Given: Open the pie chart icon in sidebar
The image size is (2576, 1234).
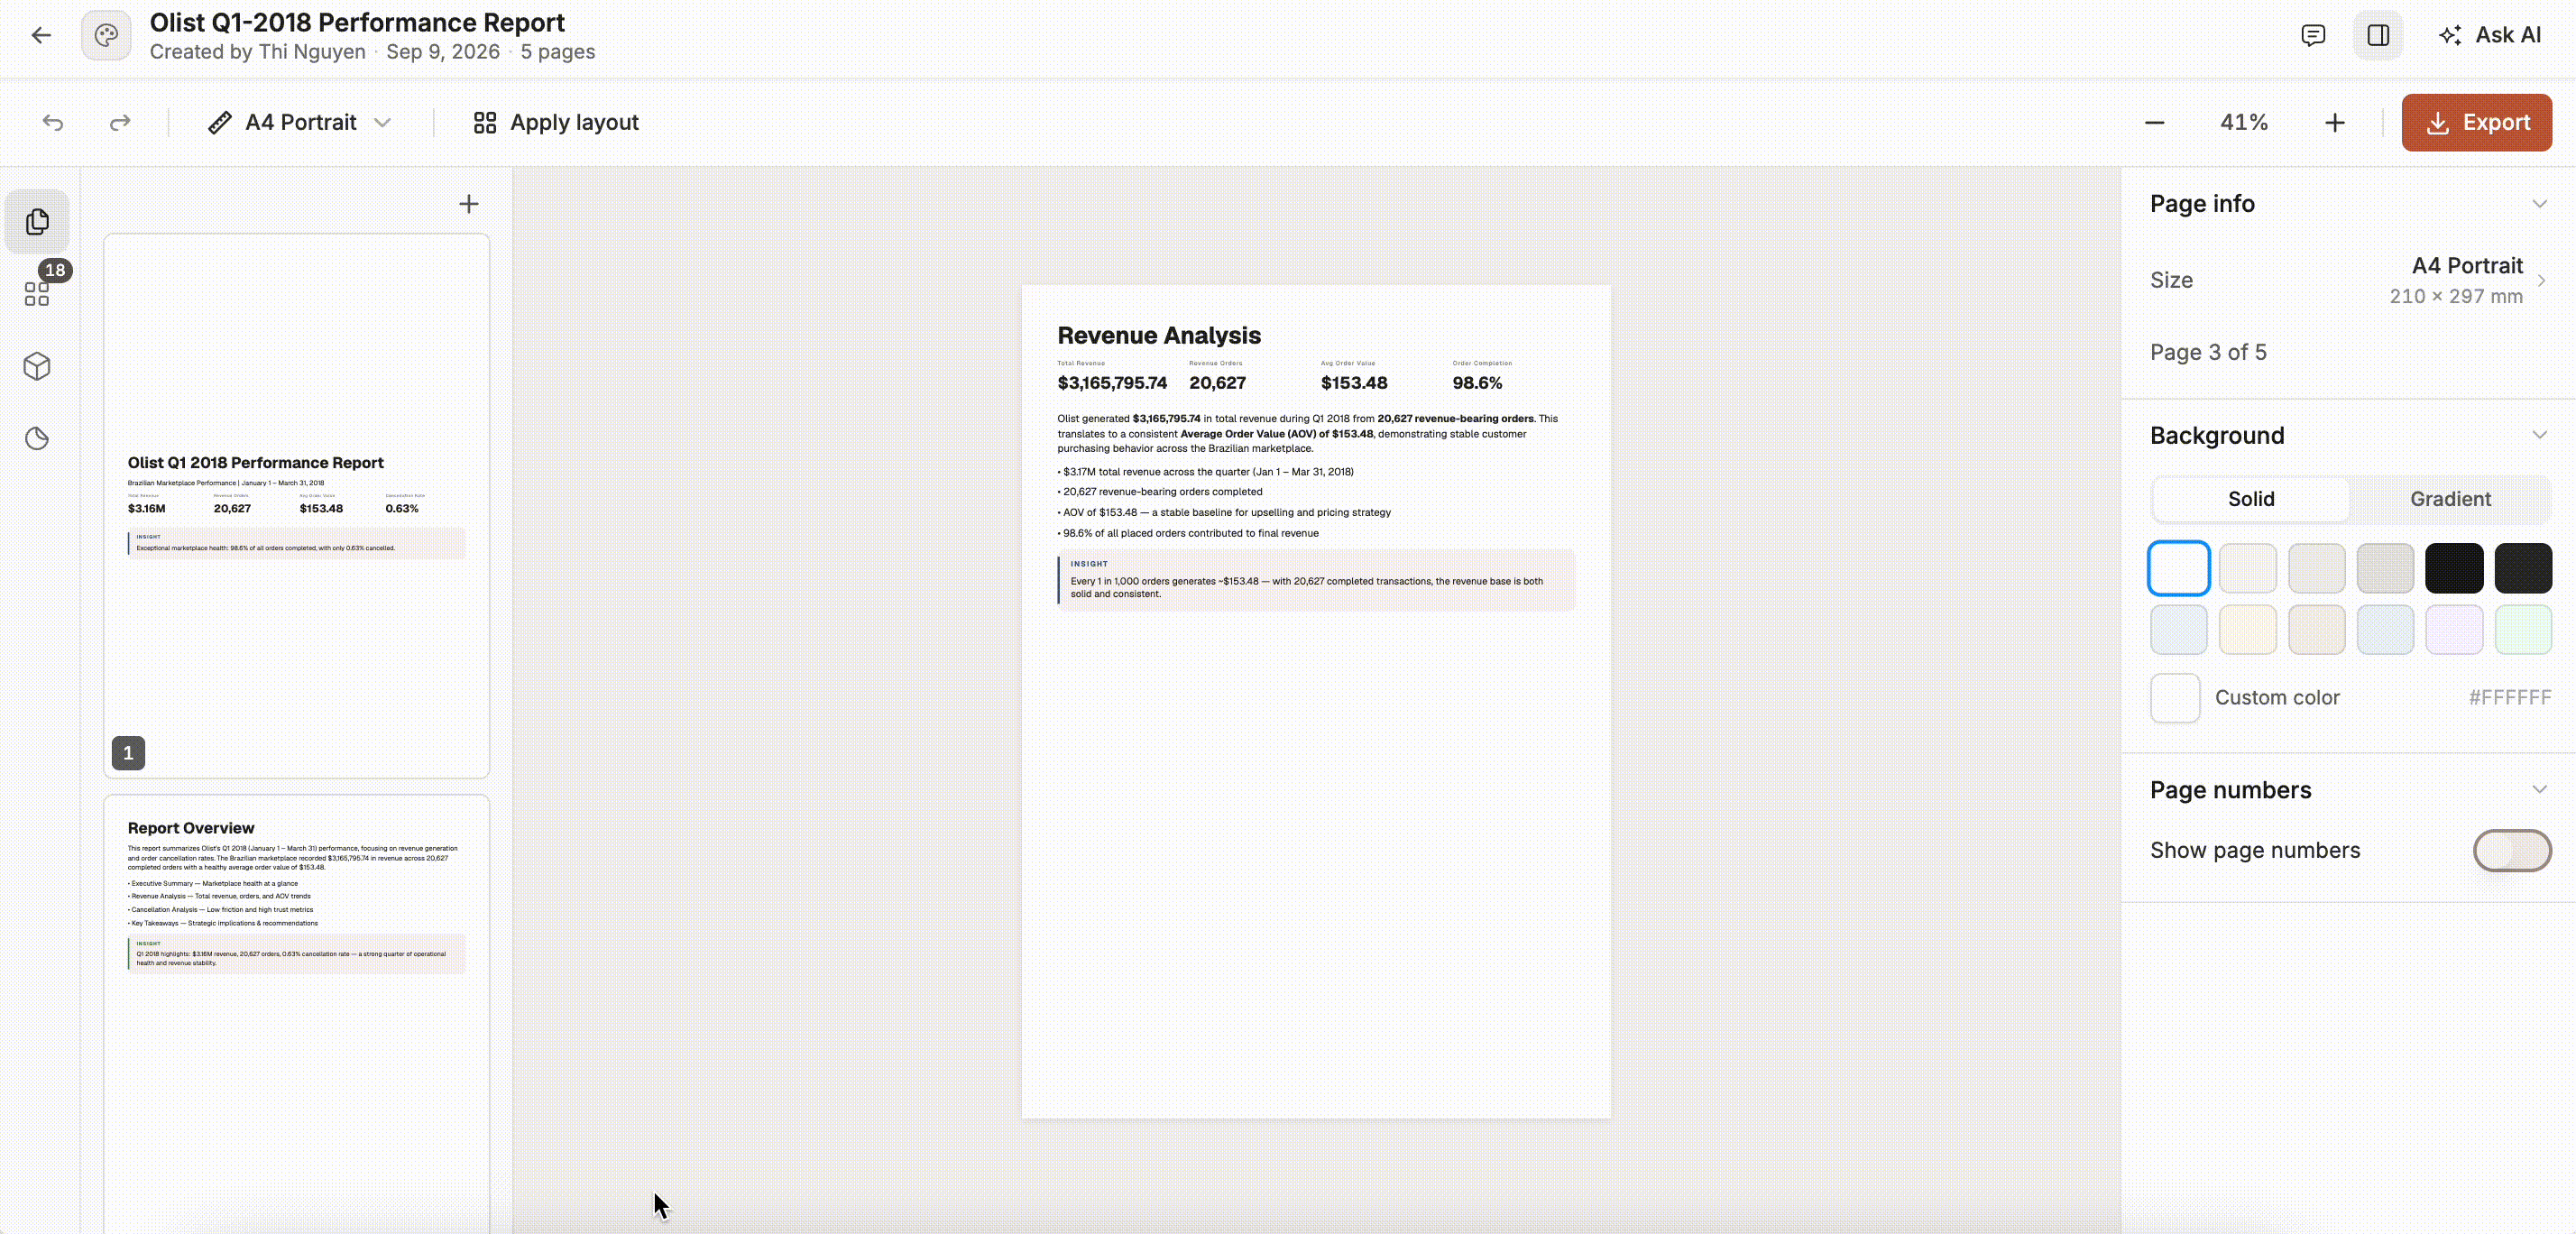Looking at the screenshot, I should pos(37,438).
